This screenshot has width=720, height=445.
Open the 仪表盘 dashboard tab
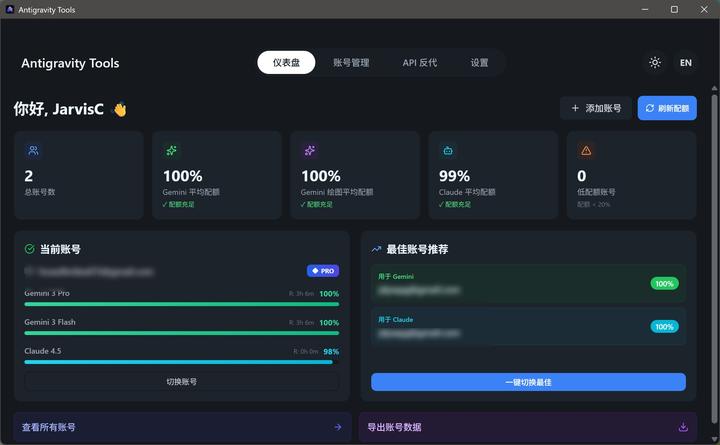click(286, 62)
